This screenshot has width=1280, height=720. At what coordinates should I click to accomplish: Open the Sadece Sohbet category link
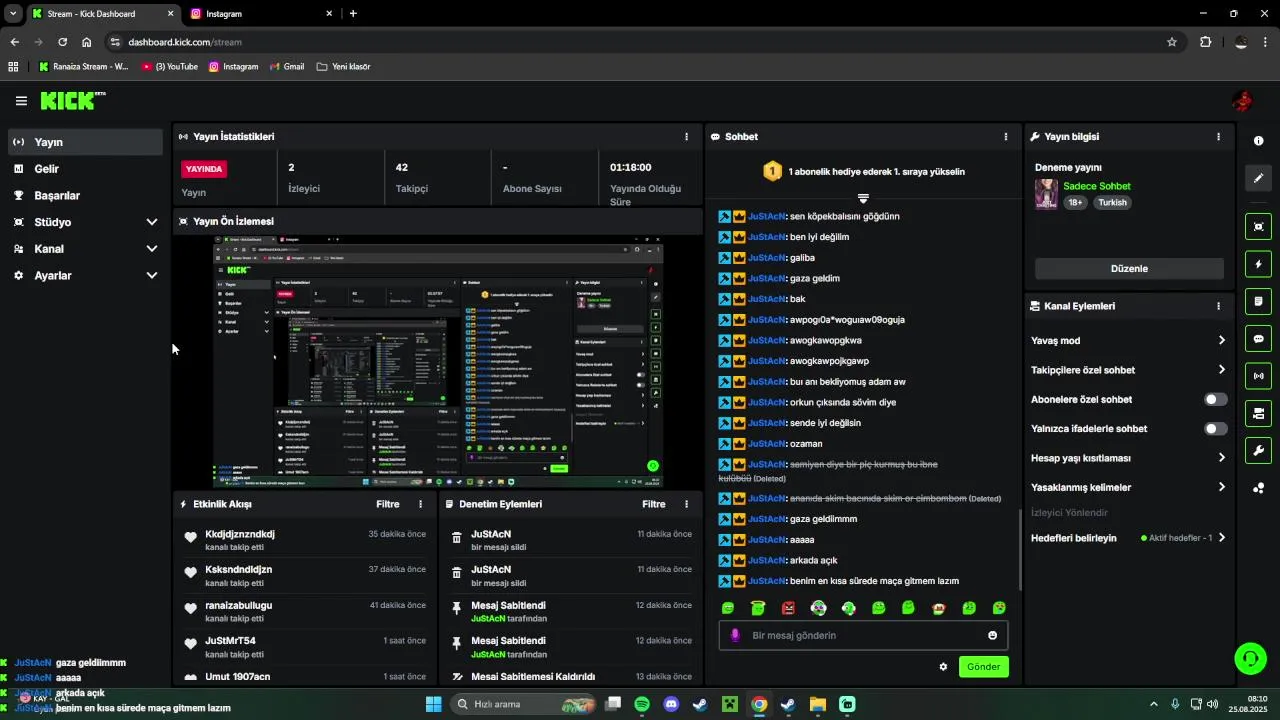coord(1097,186)
